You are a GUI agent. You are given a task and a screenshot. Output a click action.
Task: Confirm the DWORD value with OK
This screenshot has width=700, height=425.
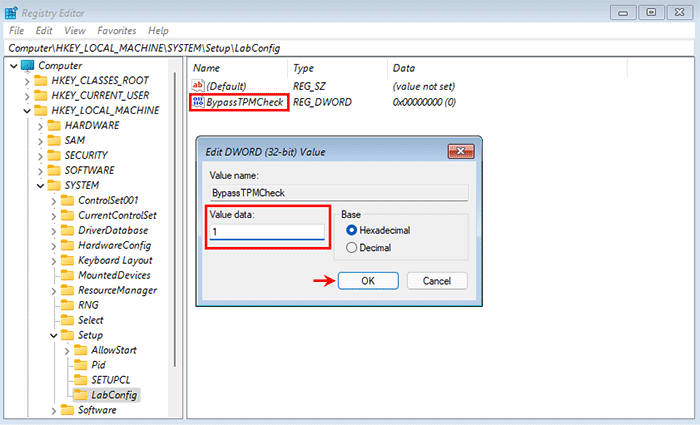[368, 281]
